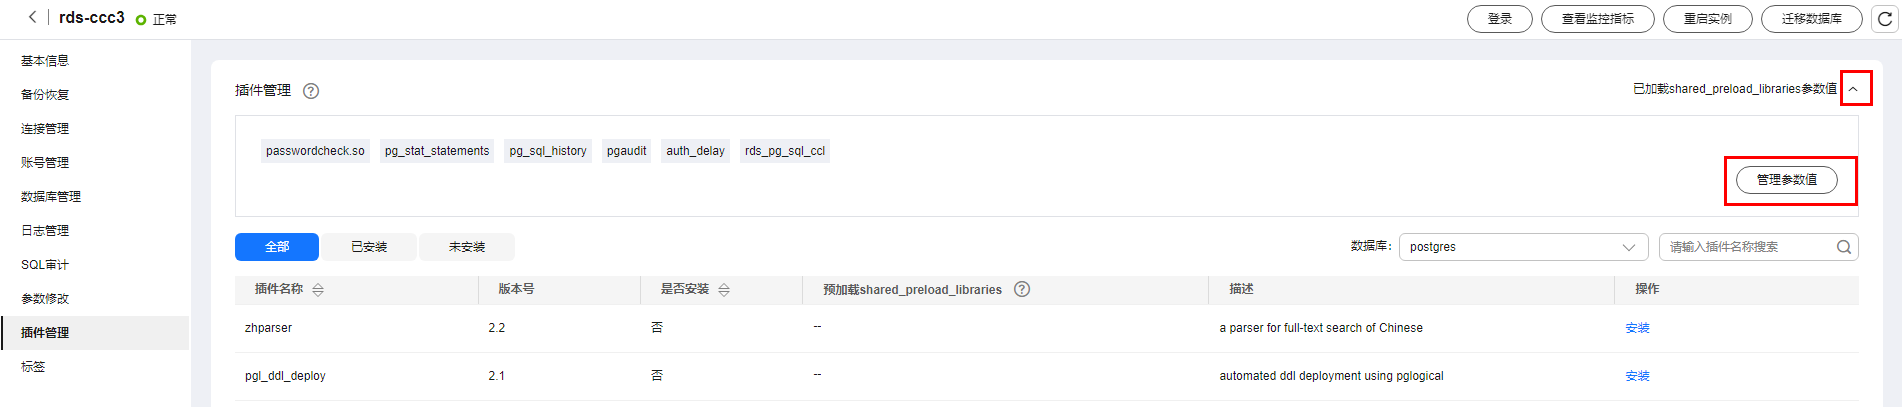
Task: Select the 全部 filter tab
Action: tap(277, 247)
